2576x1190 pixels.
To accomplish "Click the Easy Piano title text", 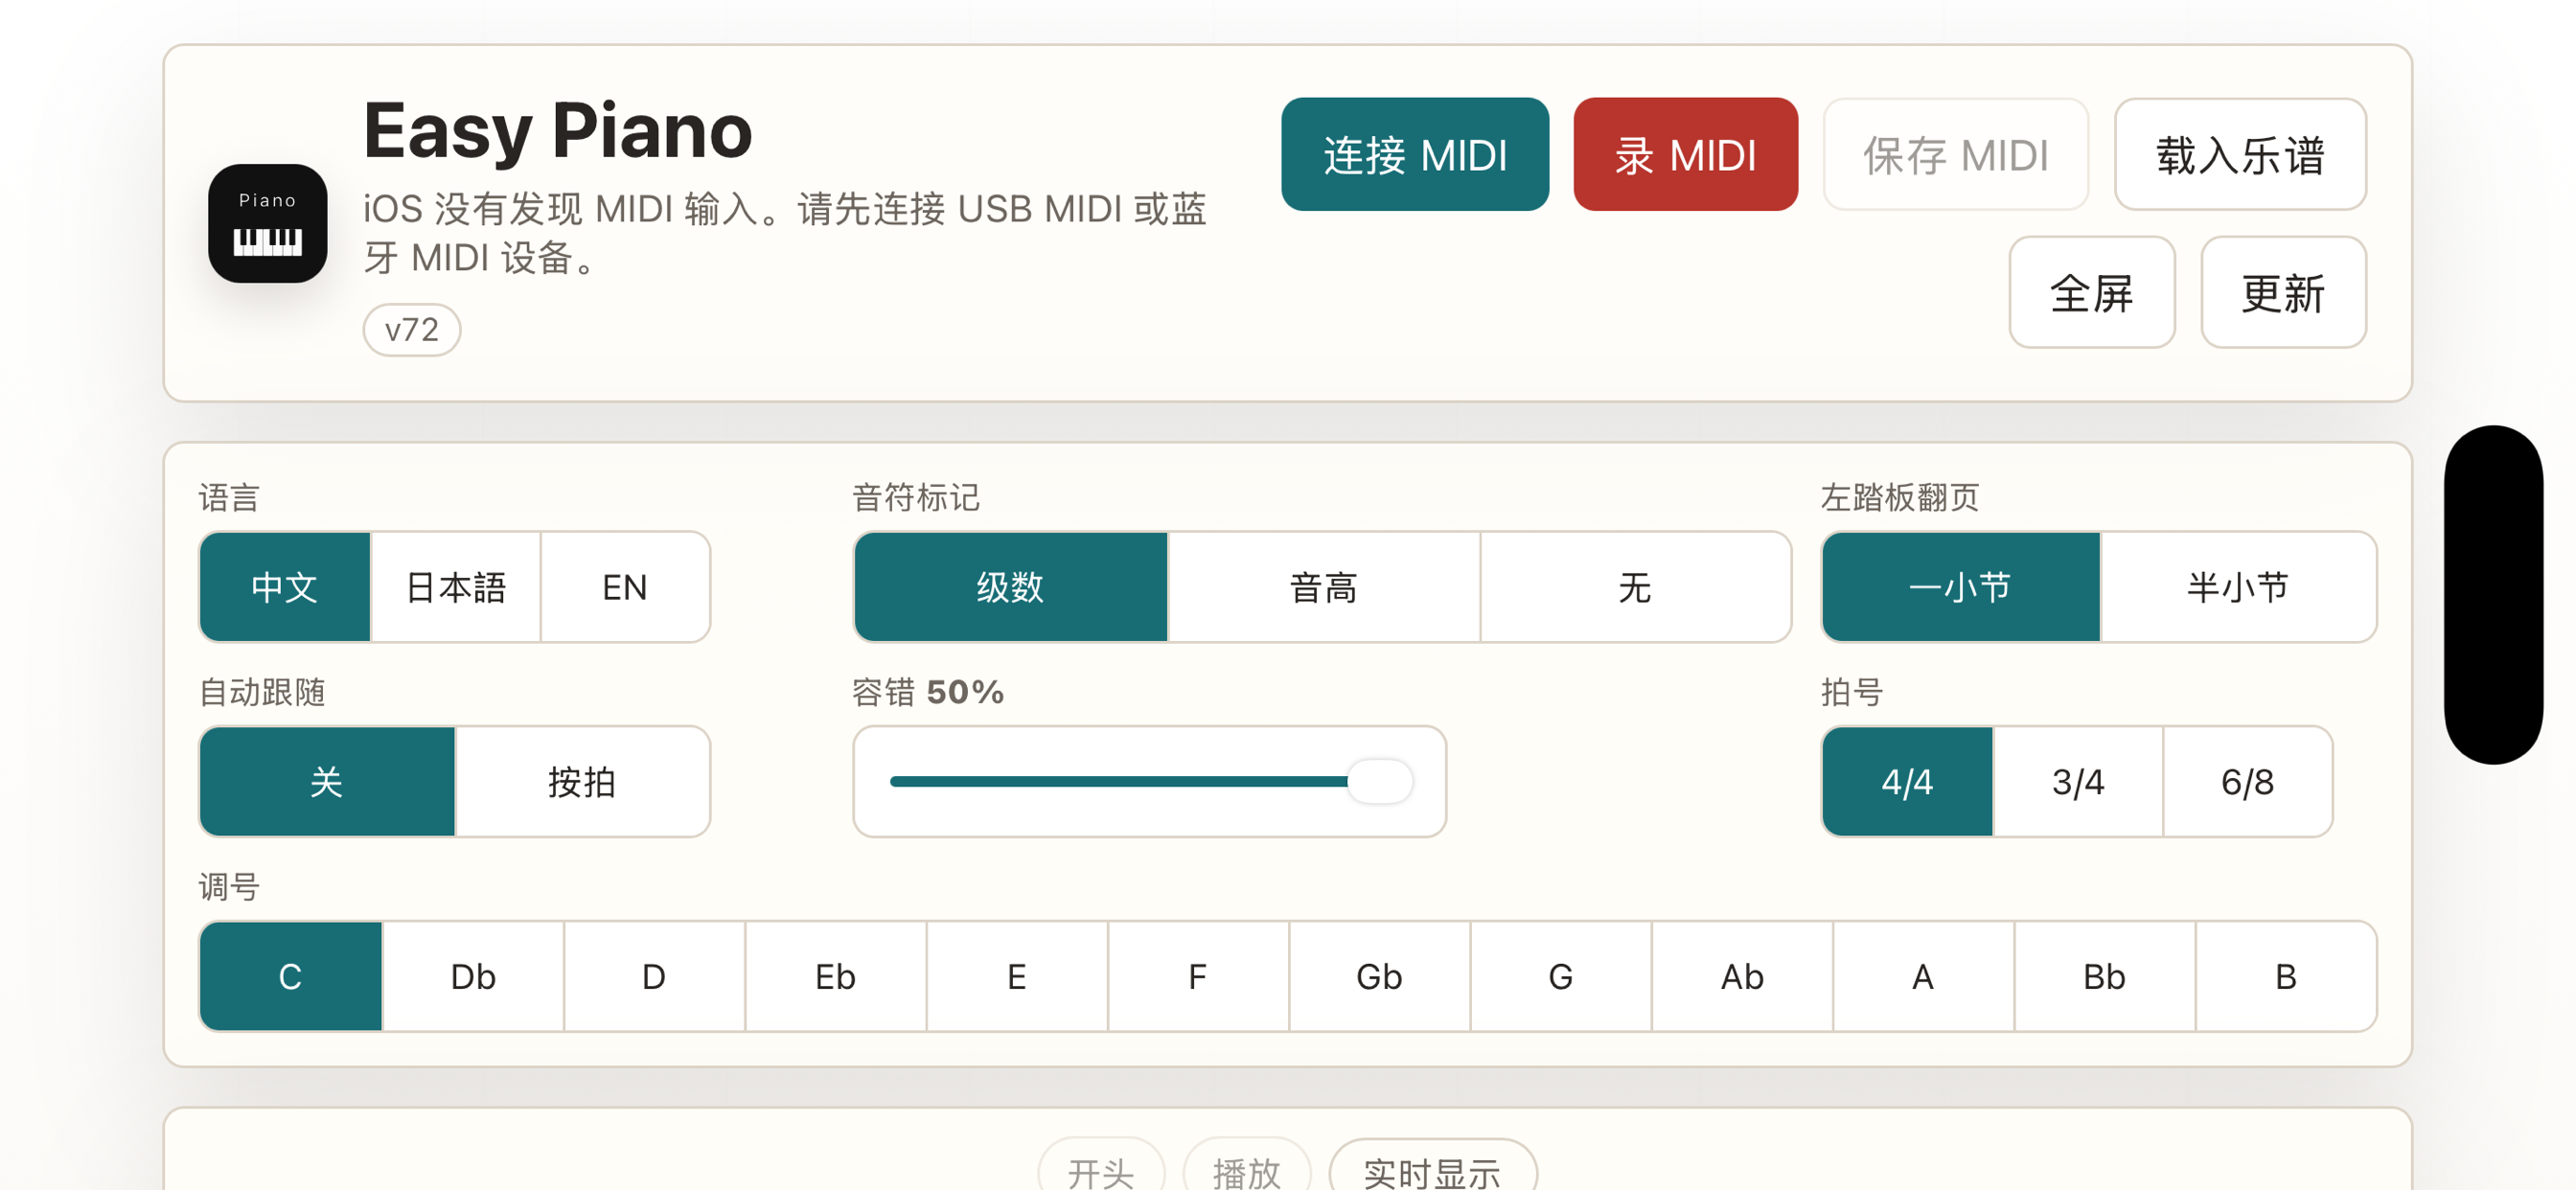I will pos(558,131).
